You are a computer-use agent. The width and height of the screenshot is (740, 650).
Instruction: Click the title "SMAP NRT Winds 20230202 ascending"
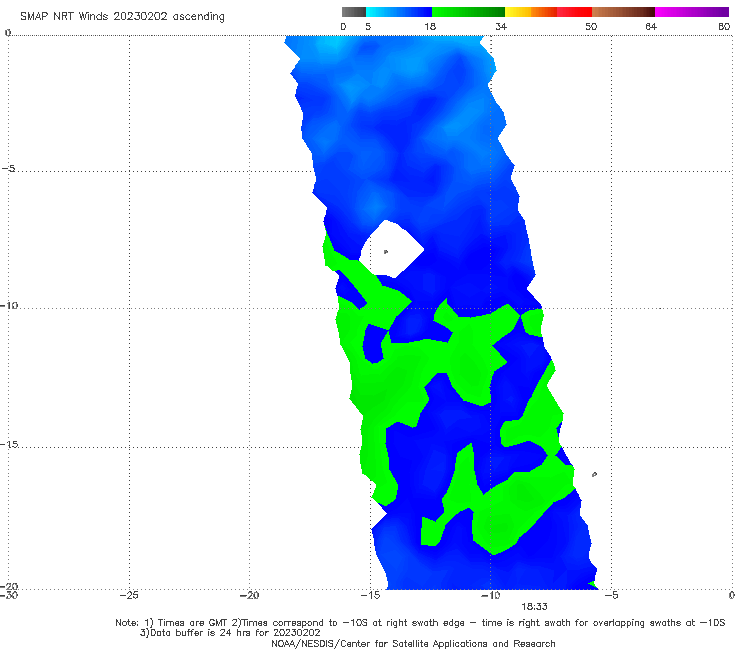[x=122, y=17]
